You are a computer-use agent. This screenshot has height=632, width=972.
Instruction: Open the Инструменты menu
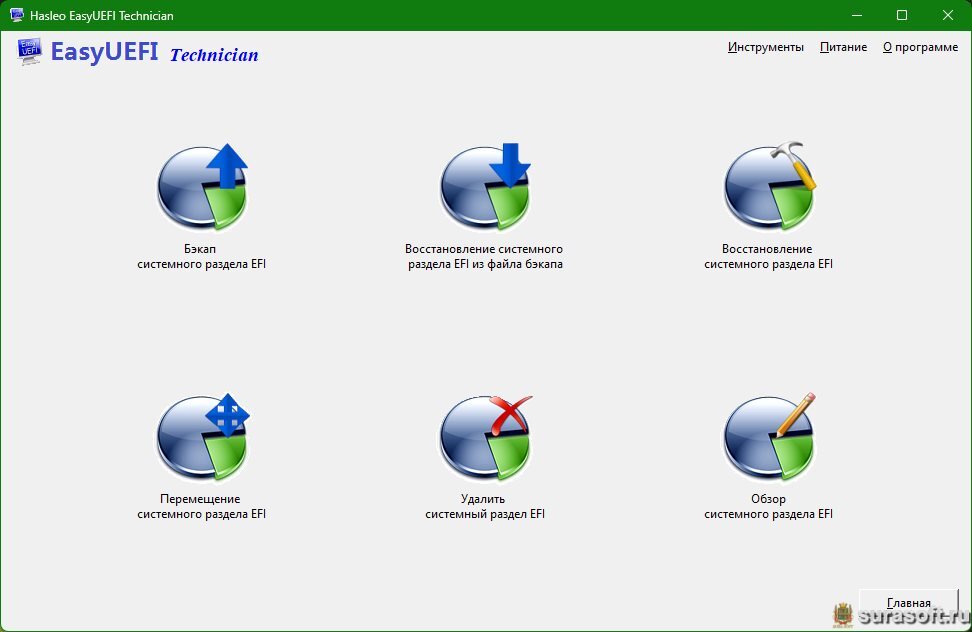pos(766,47)
